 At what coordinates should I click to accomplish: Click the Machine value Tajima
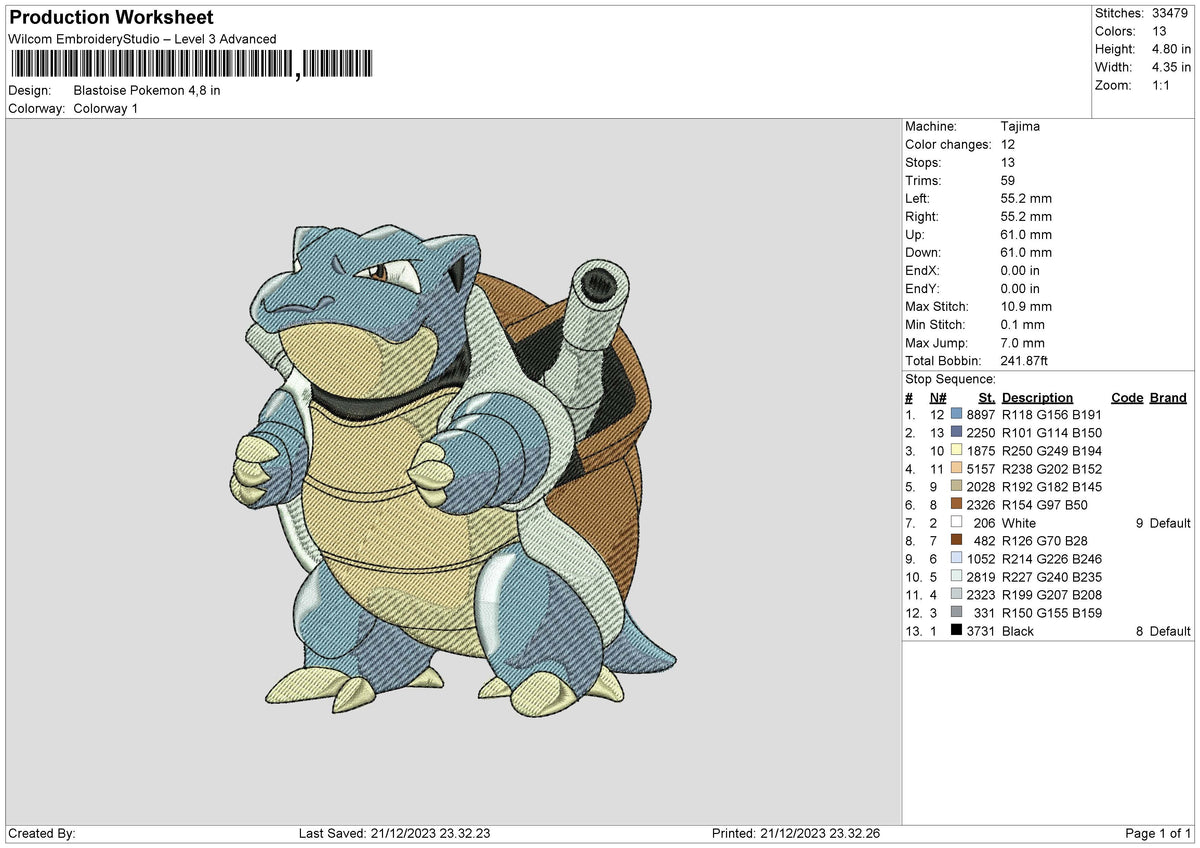pyautogui.click(x=1020, y=126)
